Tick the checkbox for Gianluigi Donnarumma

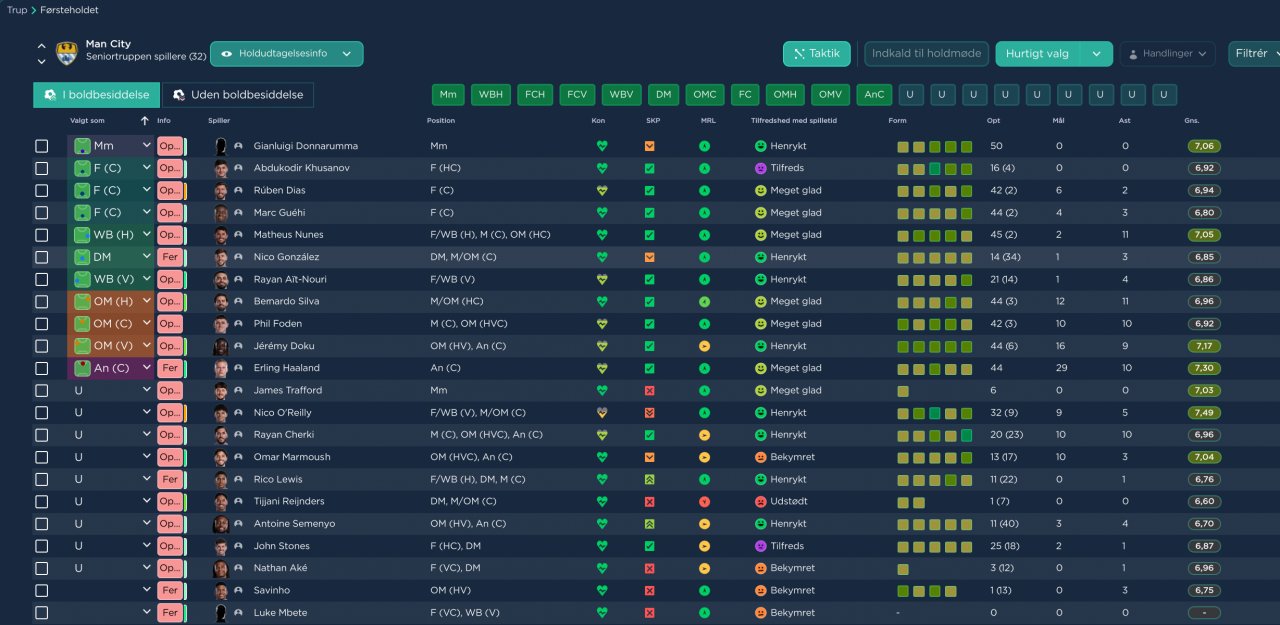[x=41, y=146]
